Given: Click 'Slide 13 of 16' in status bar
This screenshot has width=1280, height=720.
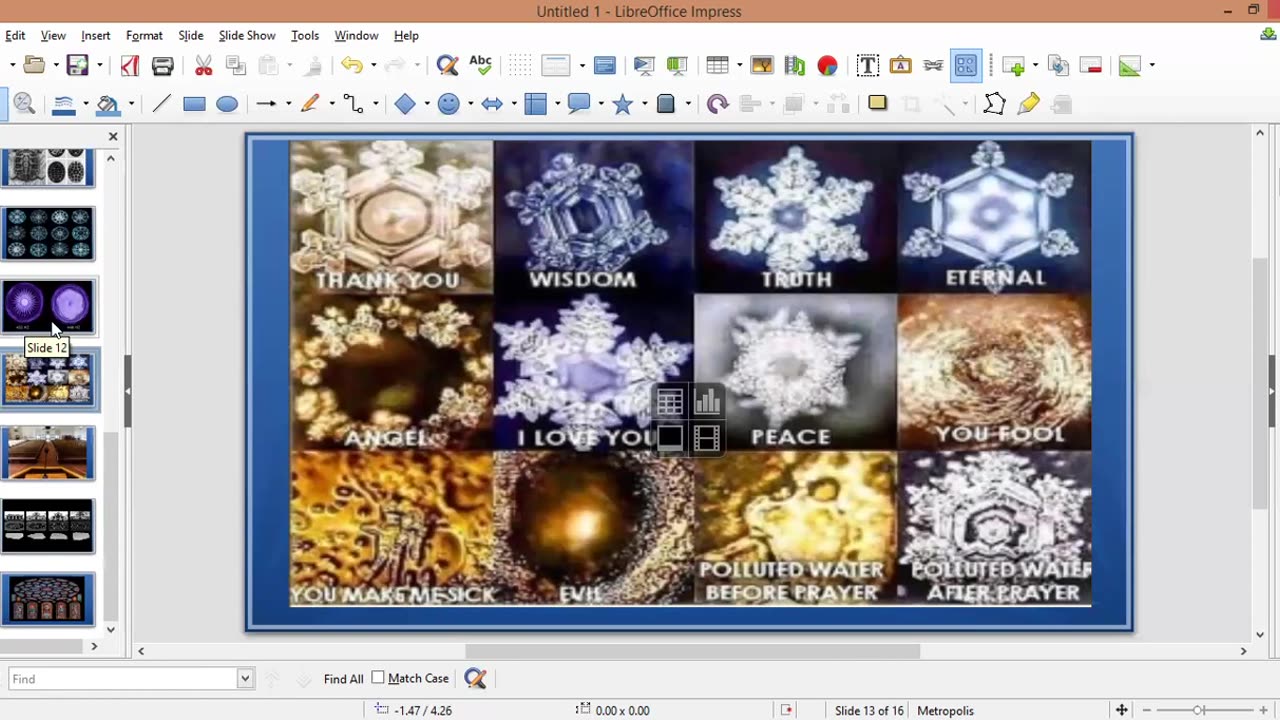Looking at the screenshot, I should coord(869,710).
